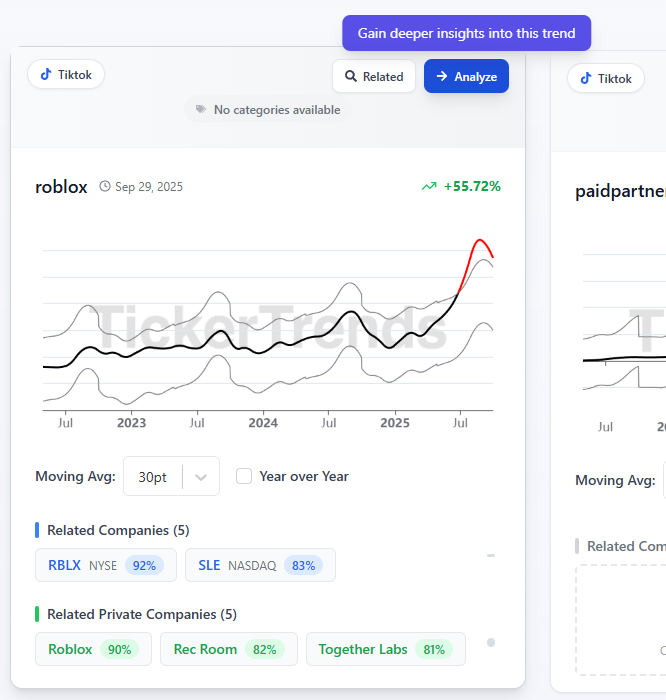Viewport: 666px width, 700px height.
Task: Open the Rec Room 82% private company tag
Action: pyautogui.click(x=228, y=649)
